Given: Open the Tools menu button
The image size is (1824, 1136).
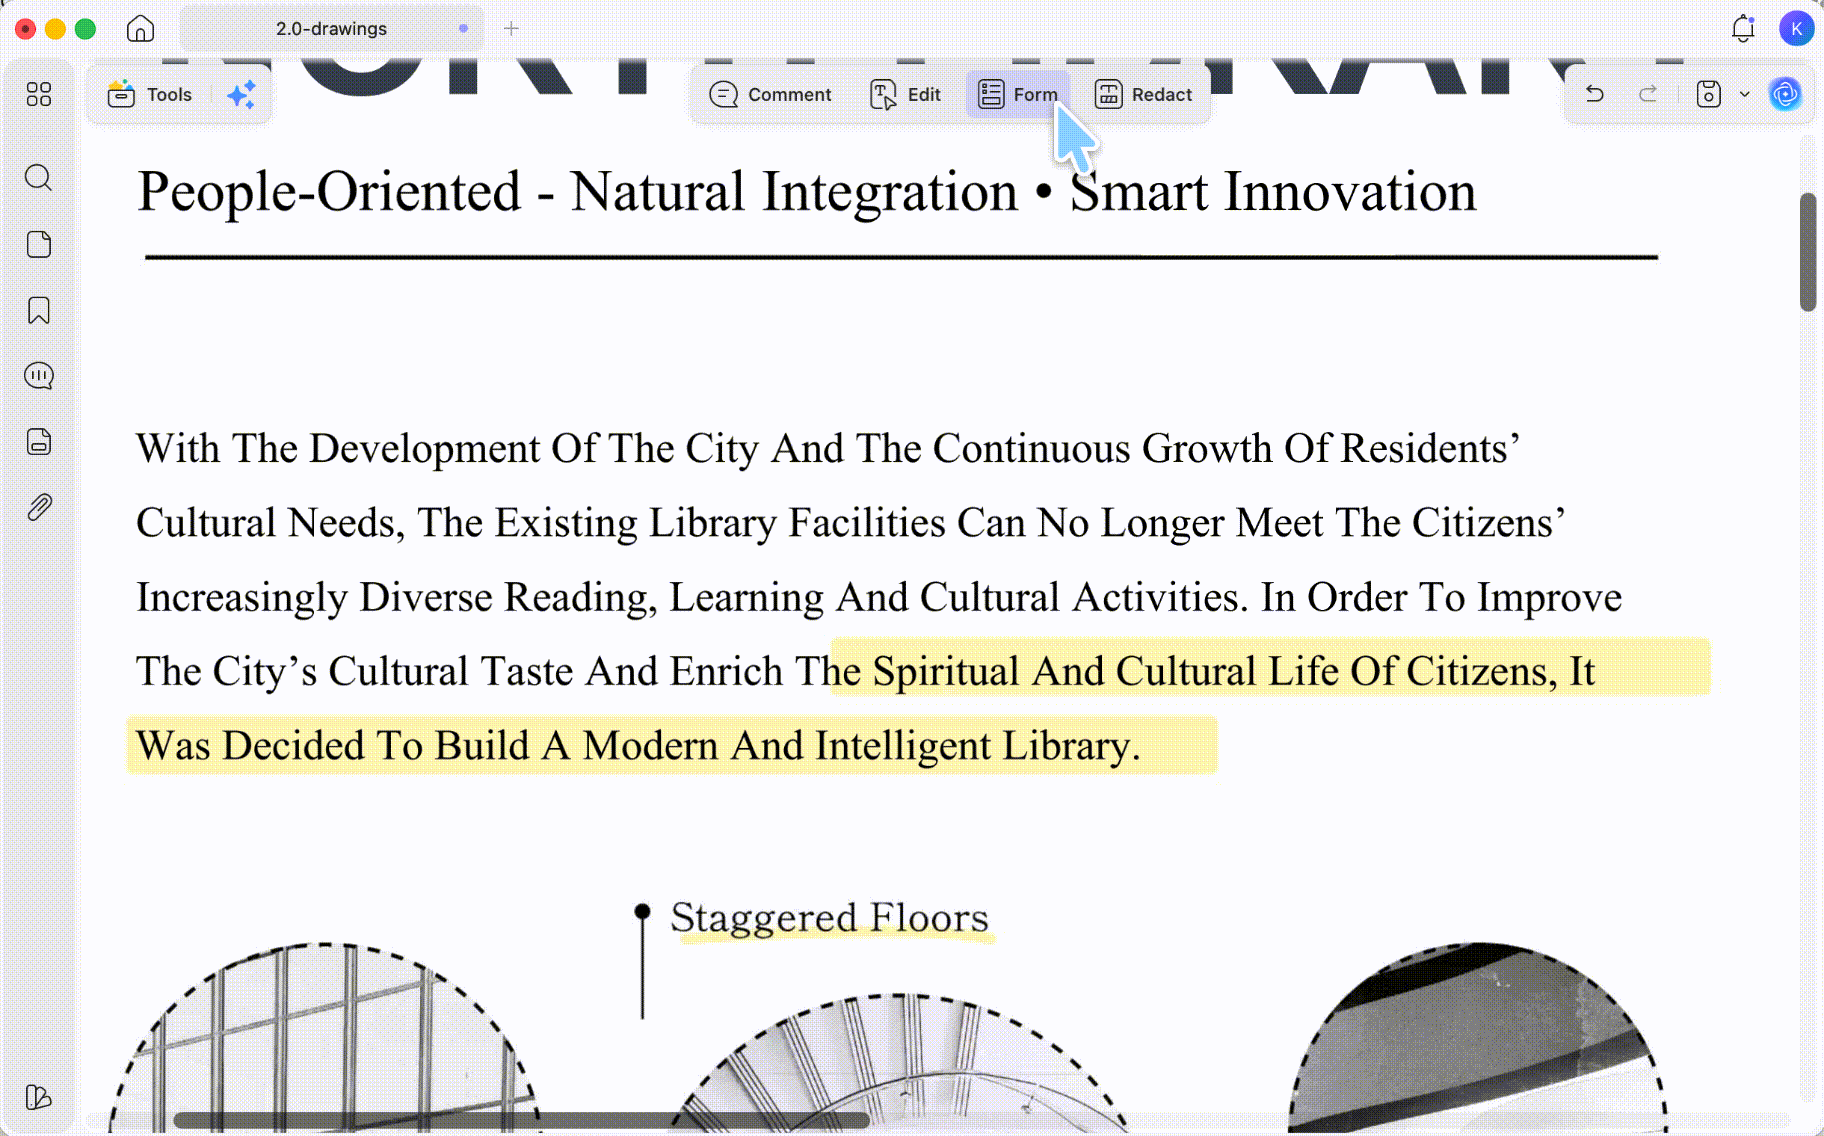Looking at the screenshot, I should (x=150, y=94).
